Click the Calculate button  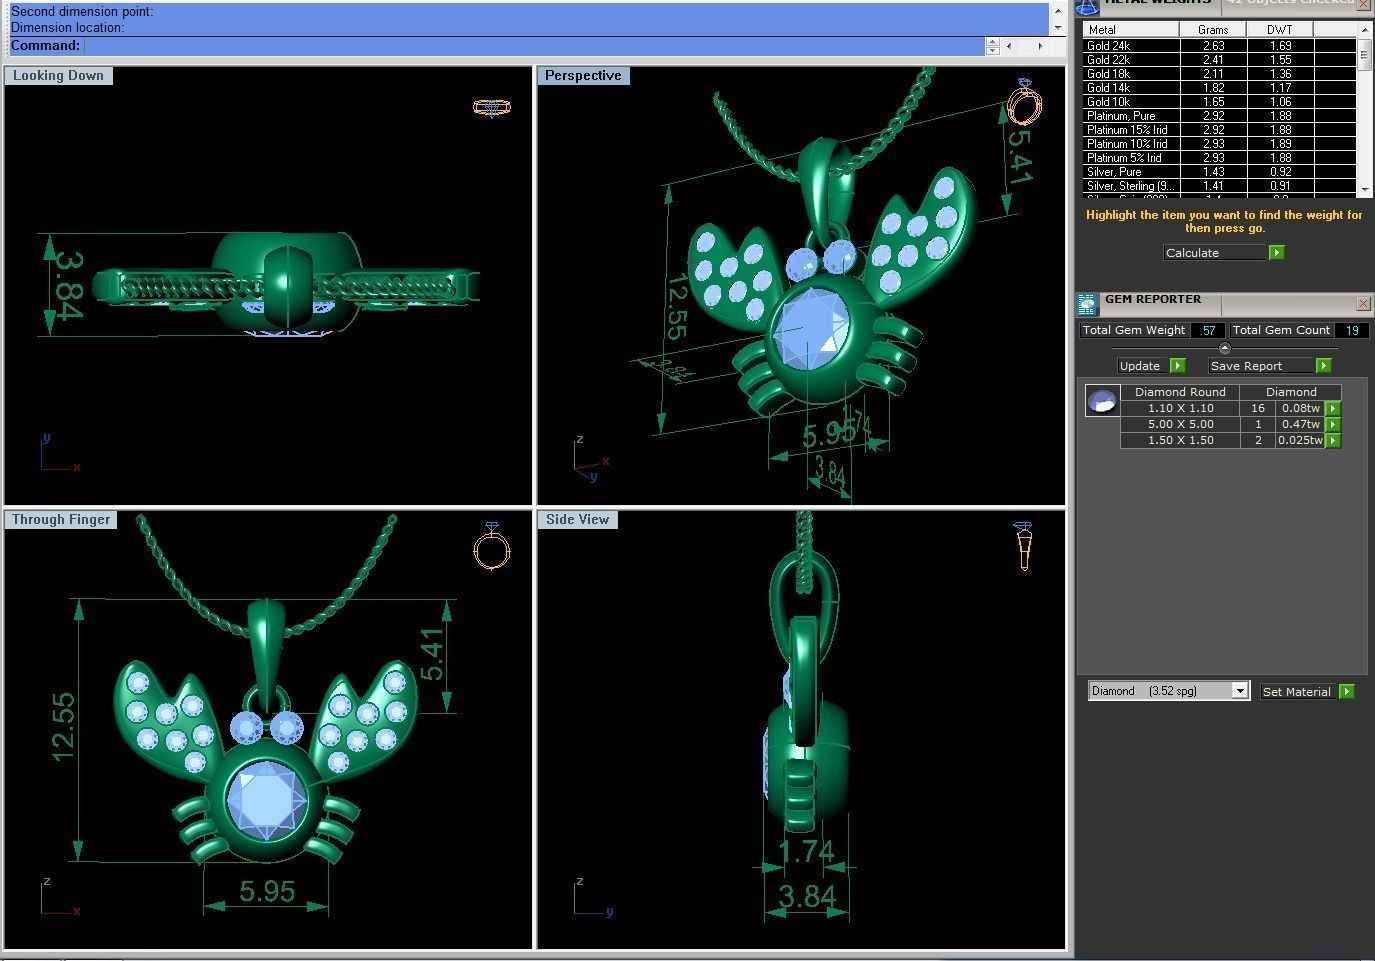pyautogui.click(x=1215, y=253)
